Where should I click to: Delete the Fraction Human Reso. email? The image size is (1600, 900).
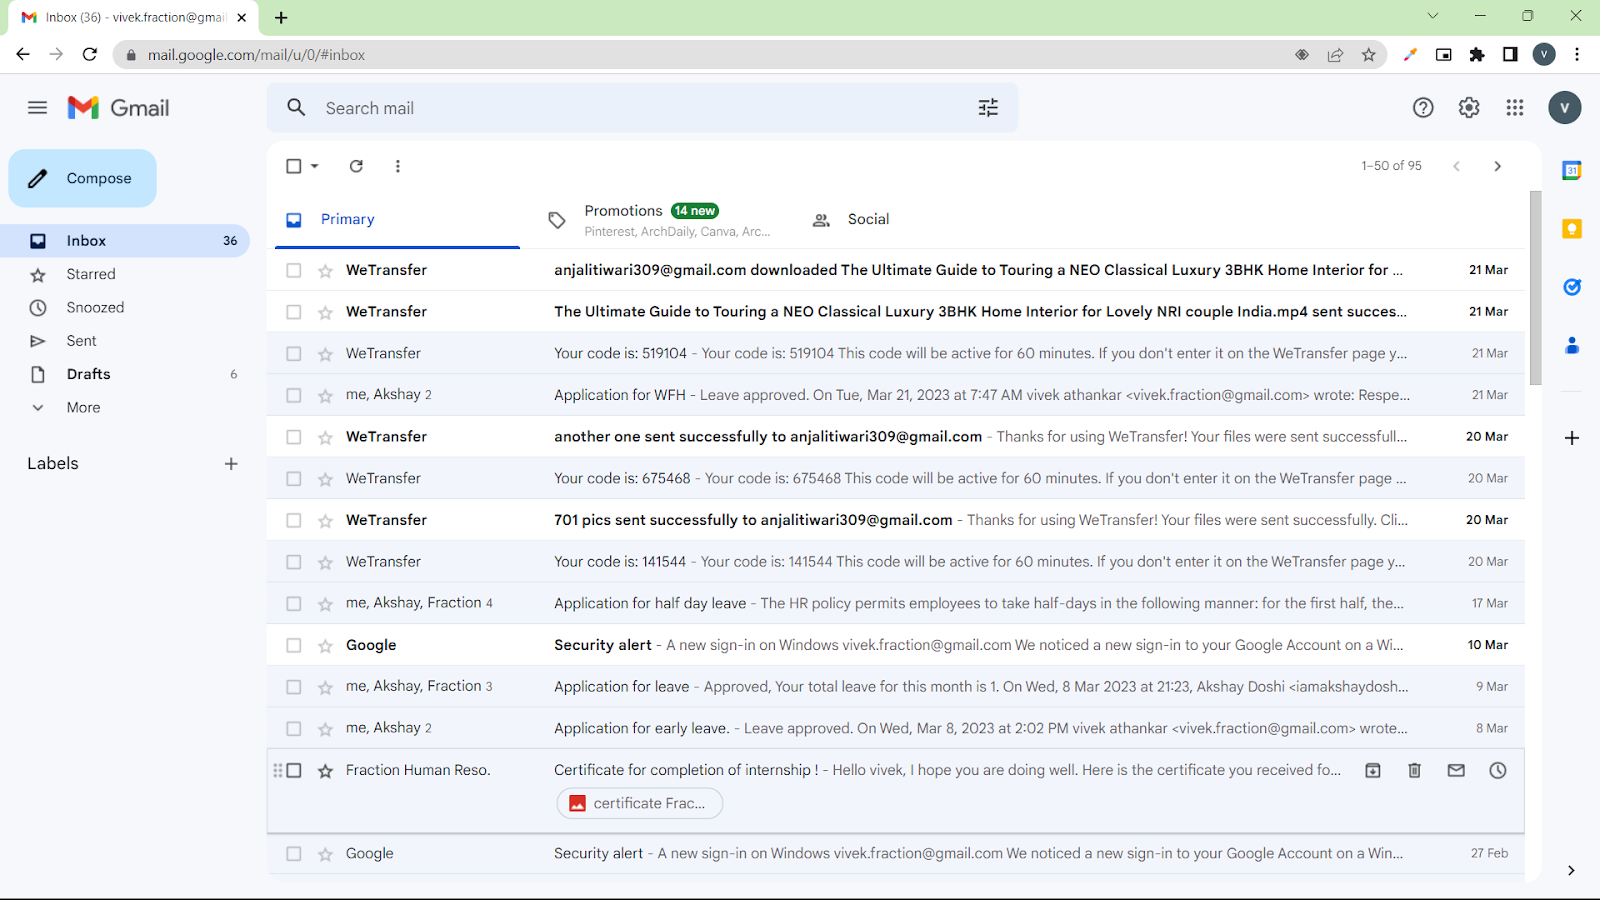1414,770
